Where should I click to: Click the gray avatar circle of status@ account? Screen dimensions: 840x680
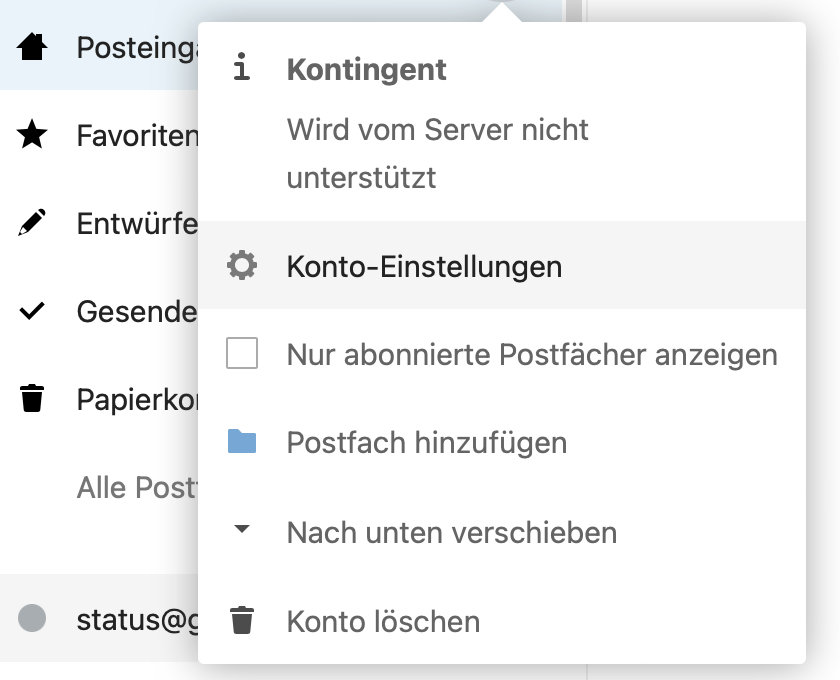pyautogui.click(x=32, y=618)
